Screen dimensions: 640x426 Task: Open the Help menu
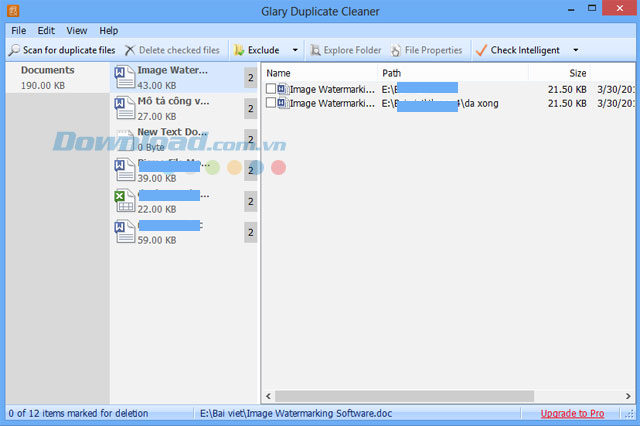point(109,31)
